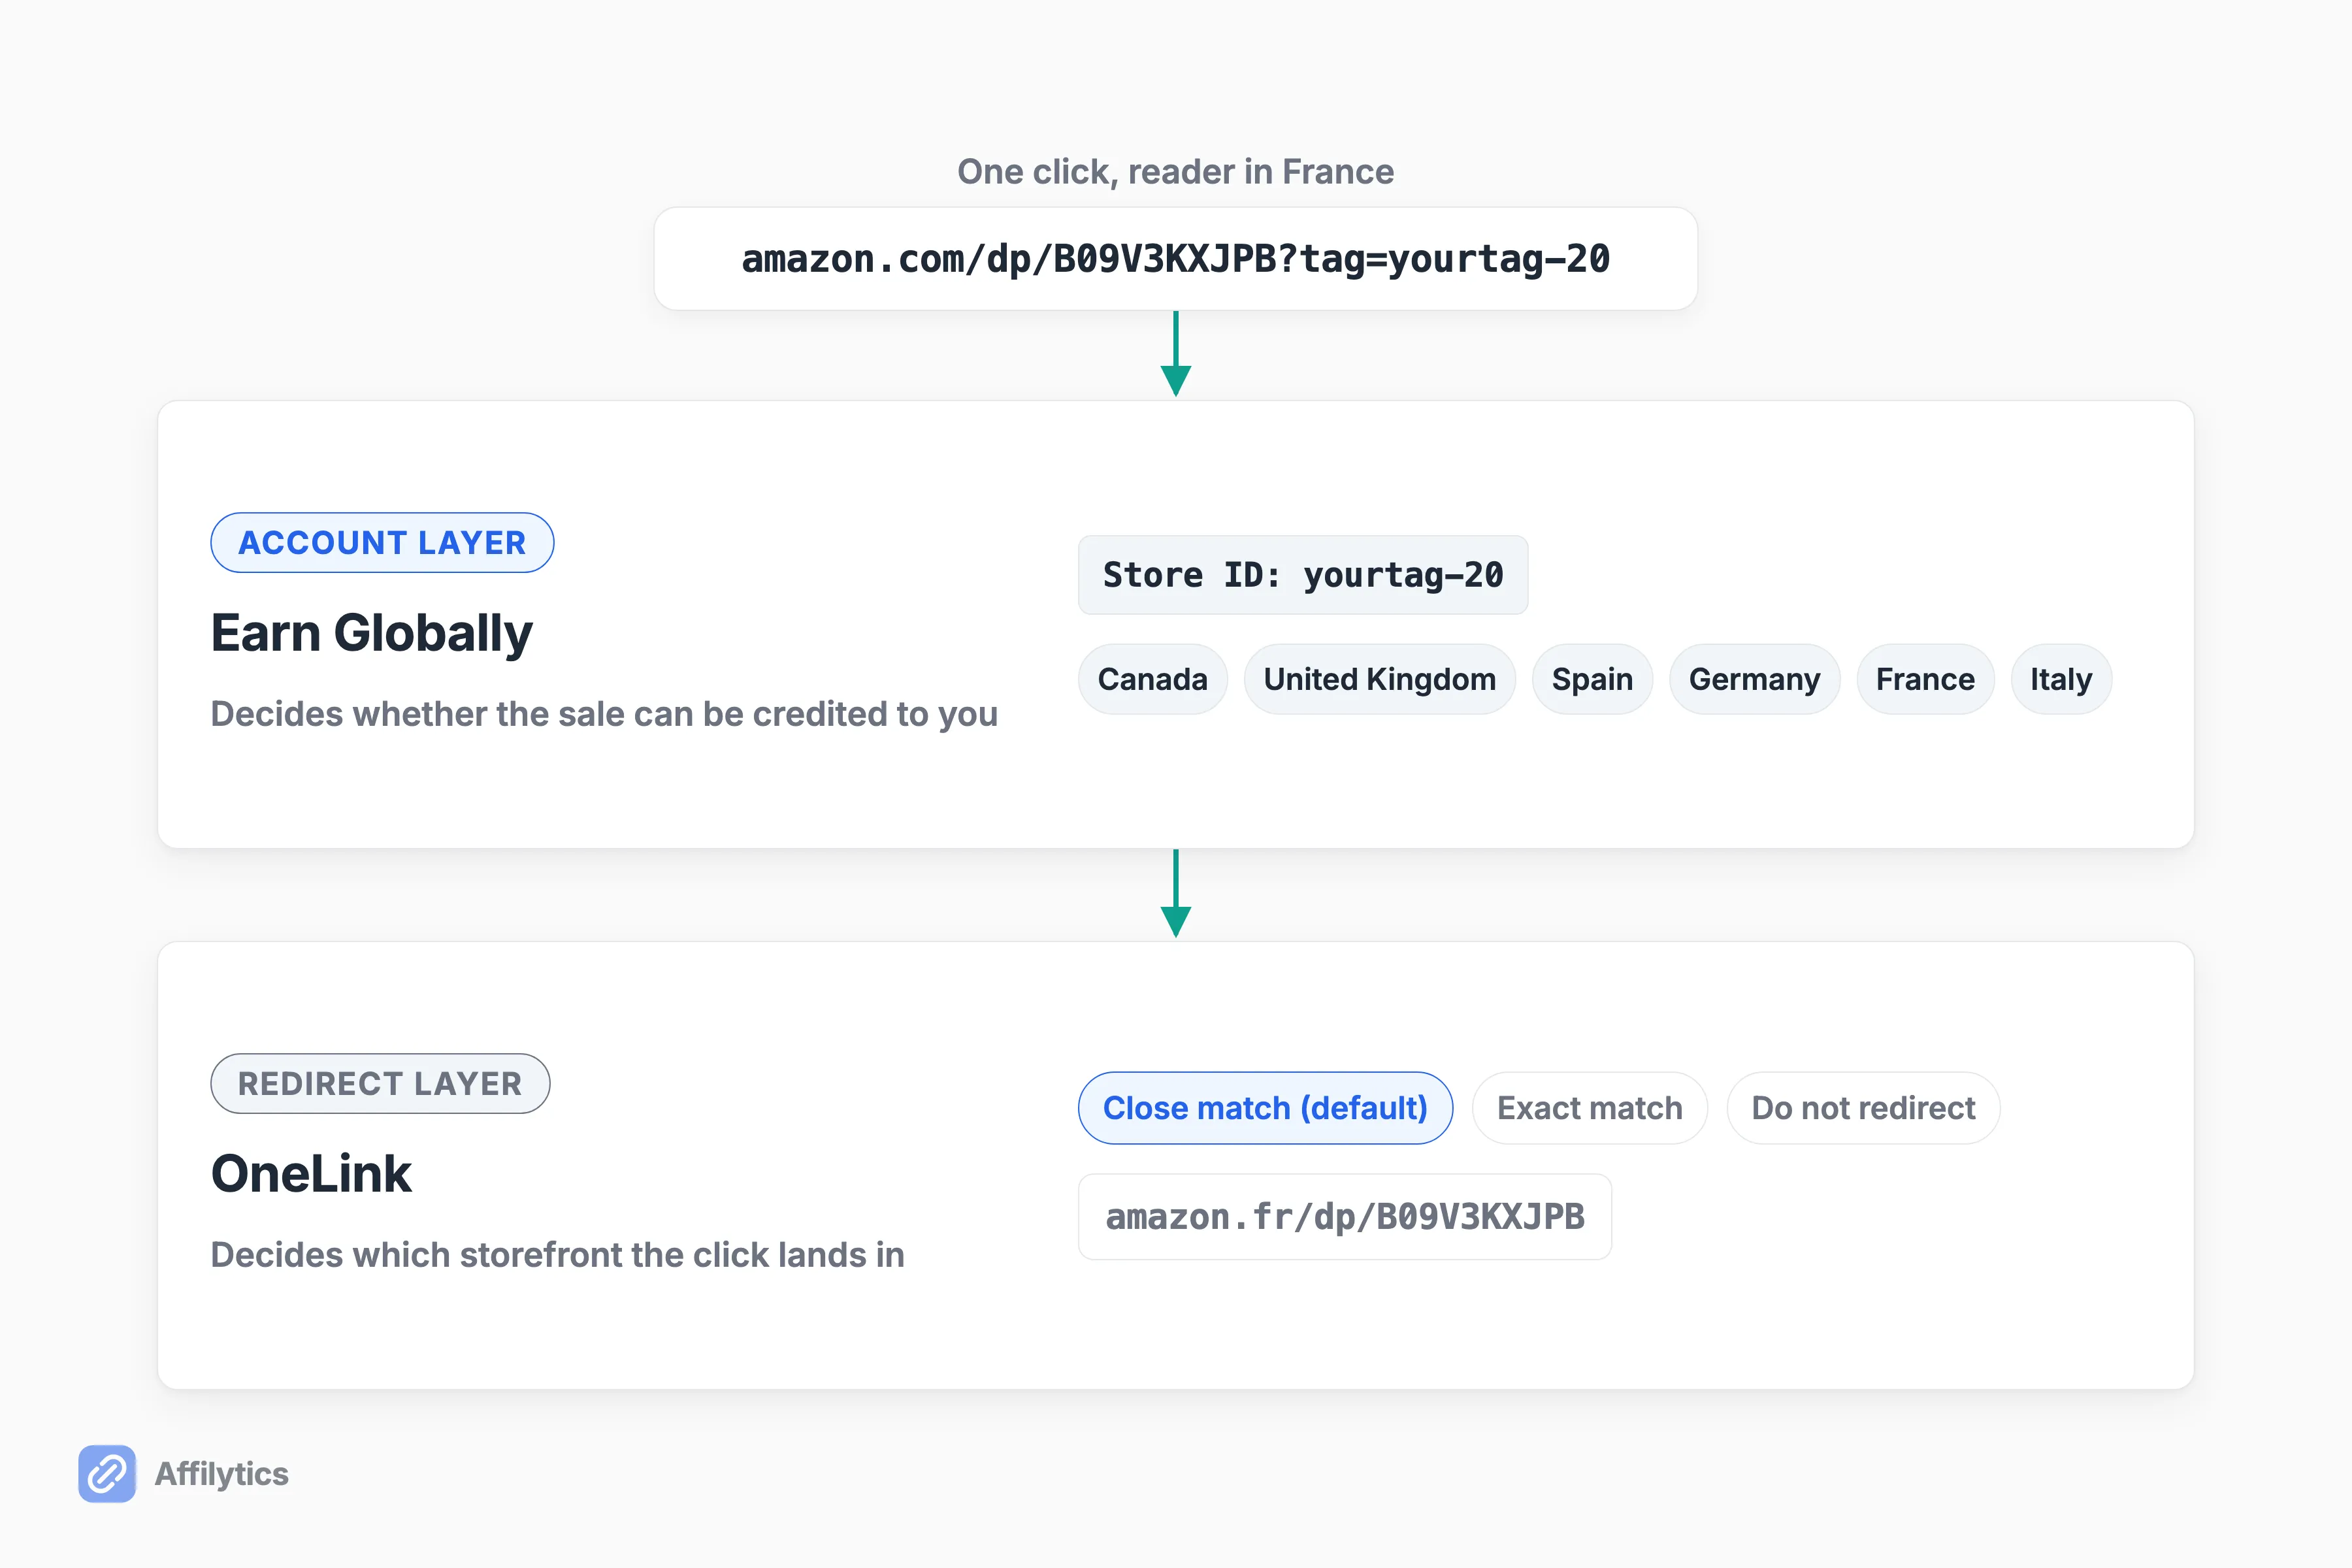Viewport: 2352px width, 1568px height.
Task: Click the Canada country chip
Action: 1153,679
